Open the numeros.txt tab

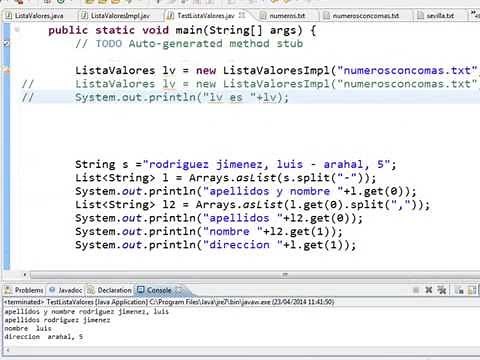(x=287, y=15)
